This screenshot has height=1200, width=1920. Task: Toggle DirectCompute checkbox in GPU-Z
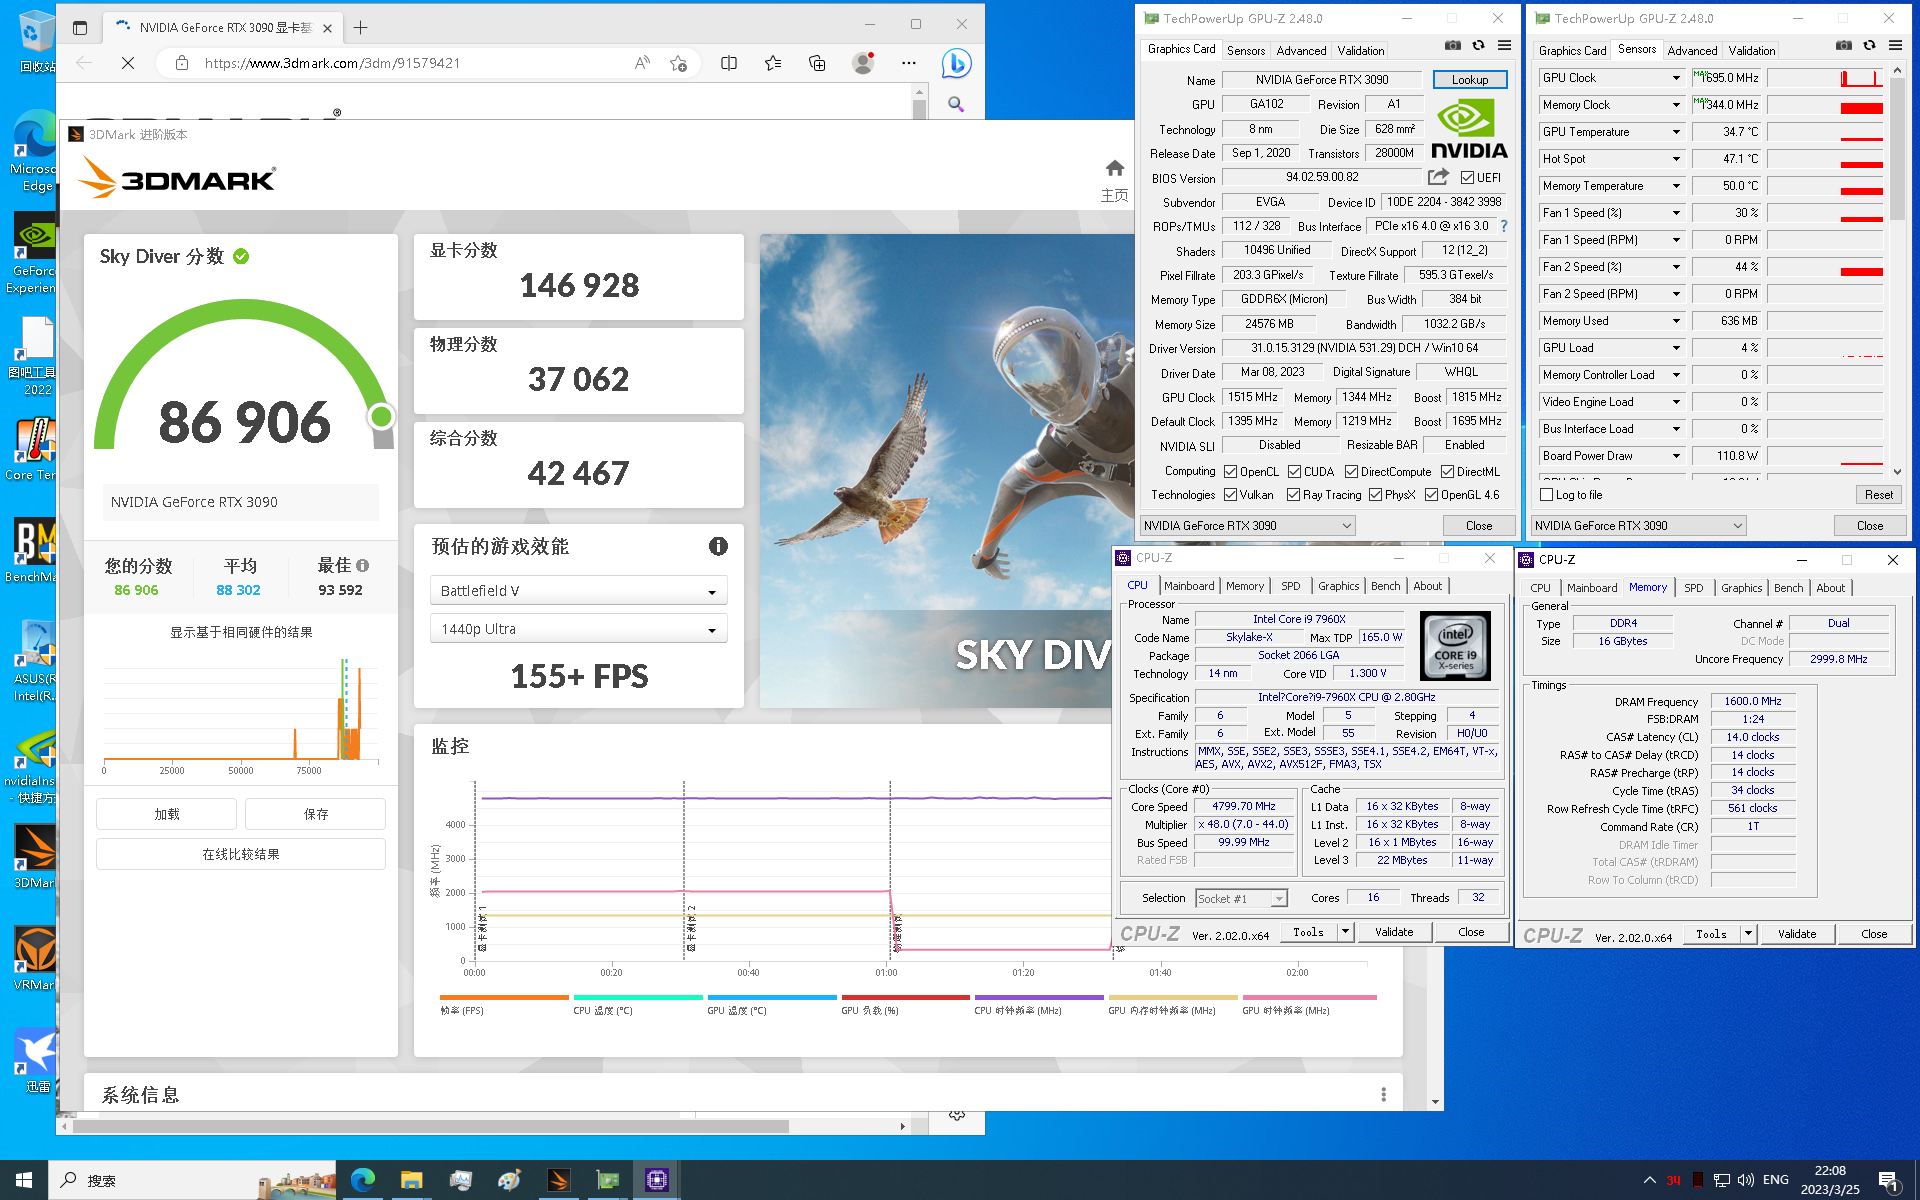[x=1351, y=472]
